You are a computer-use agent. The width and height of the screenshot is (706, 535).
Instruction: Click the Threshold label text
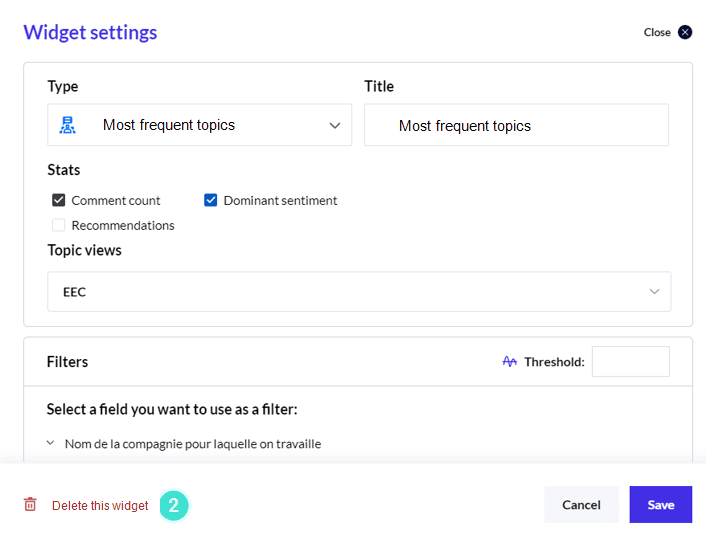click(554, 362)
